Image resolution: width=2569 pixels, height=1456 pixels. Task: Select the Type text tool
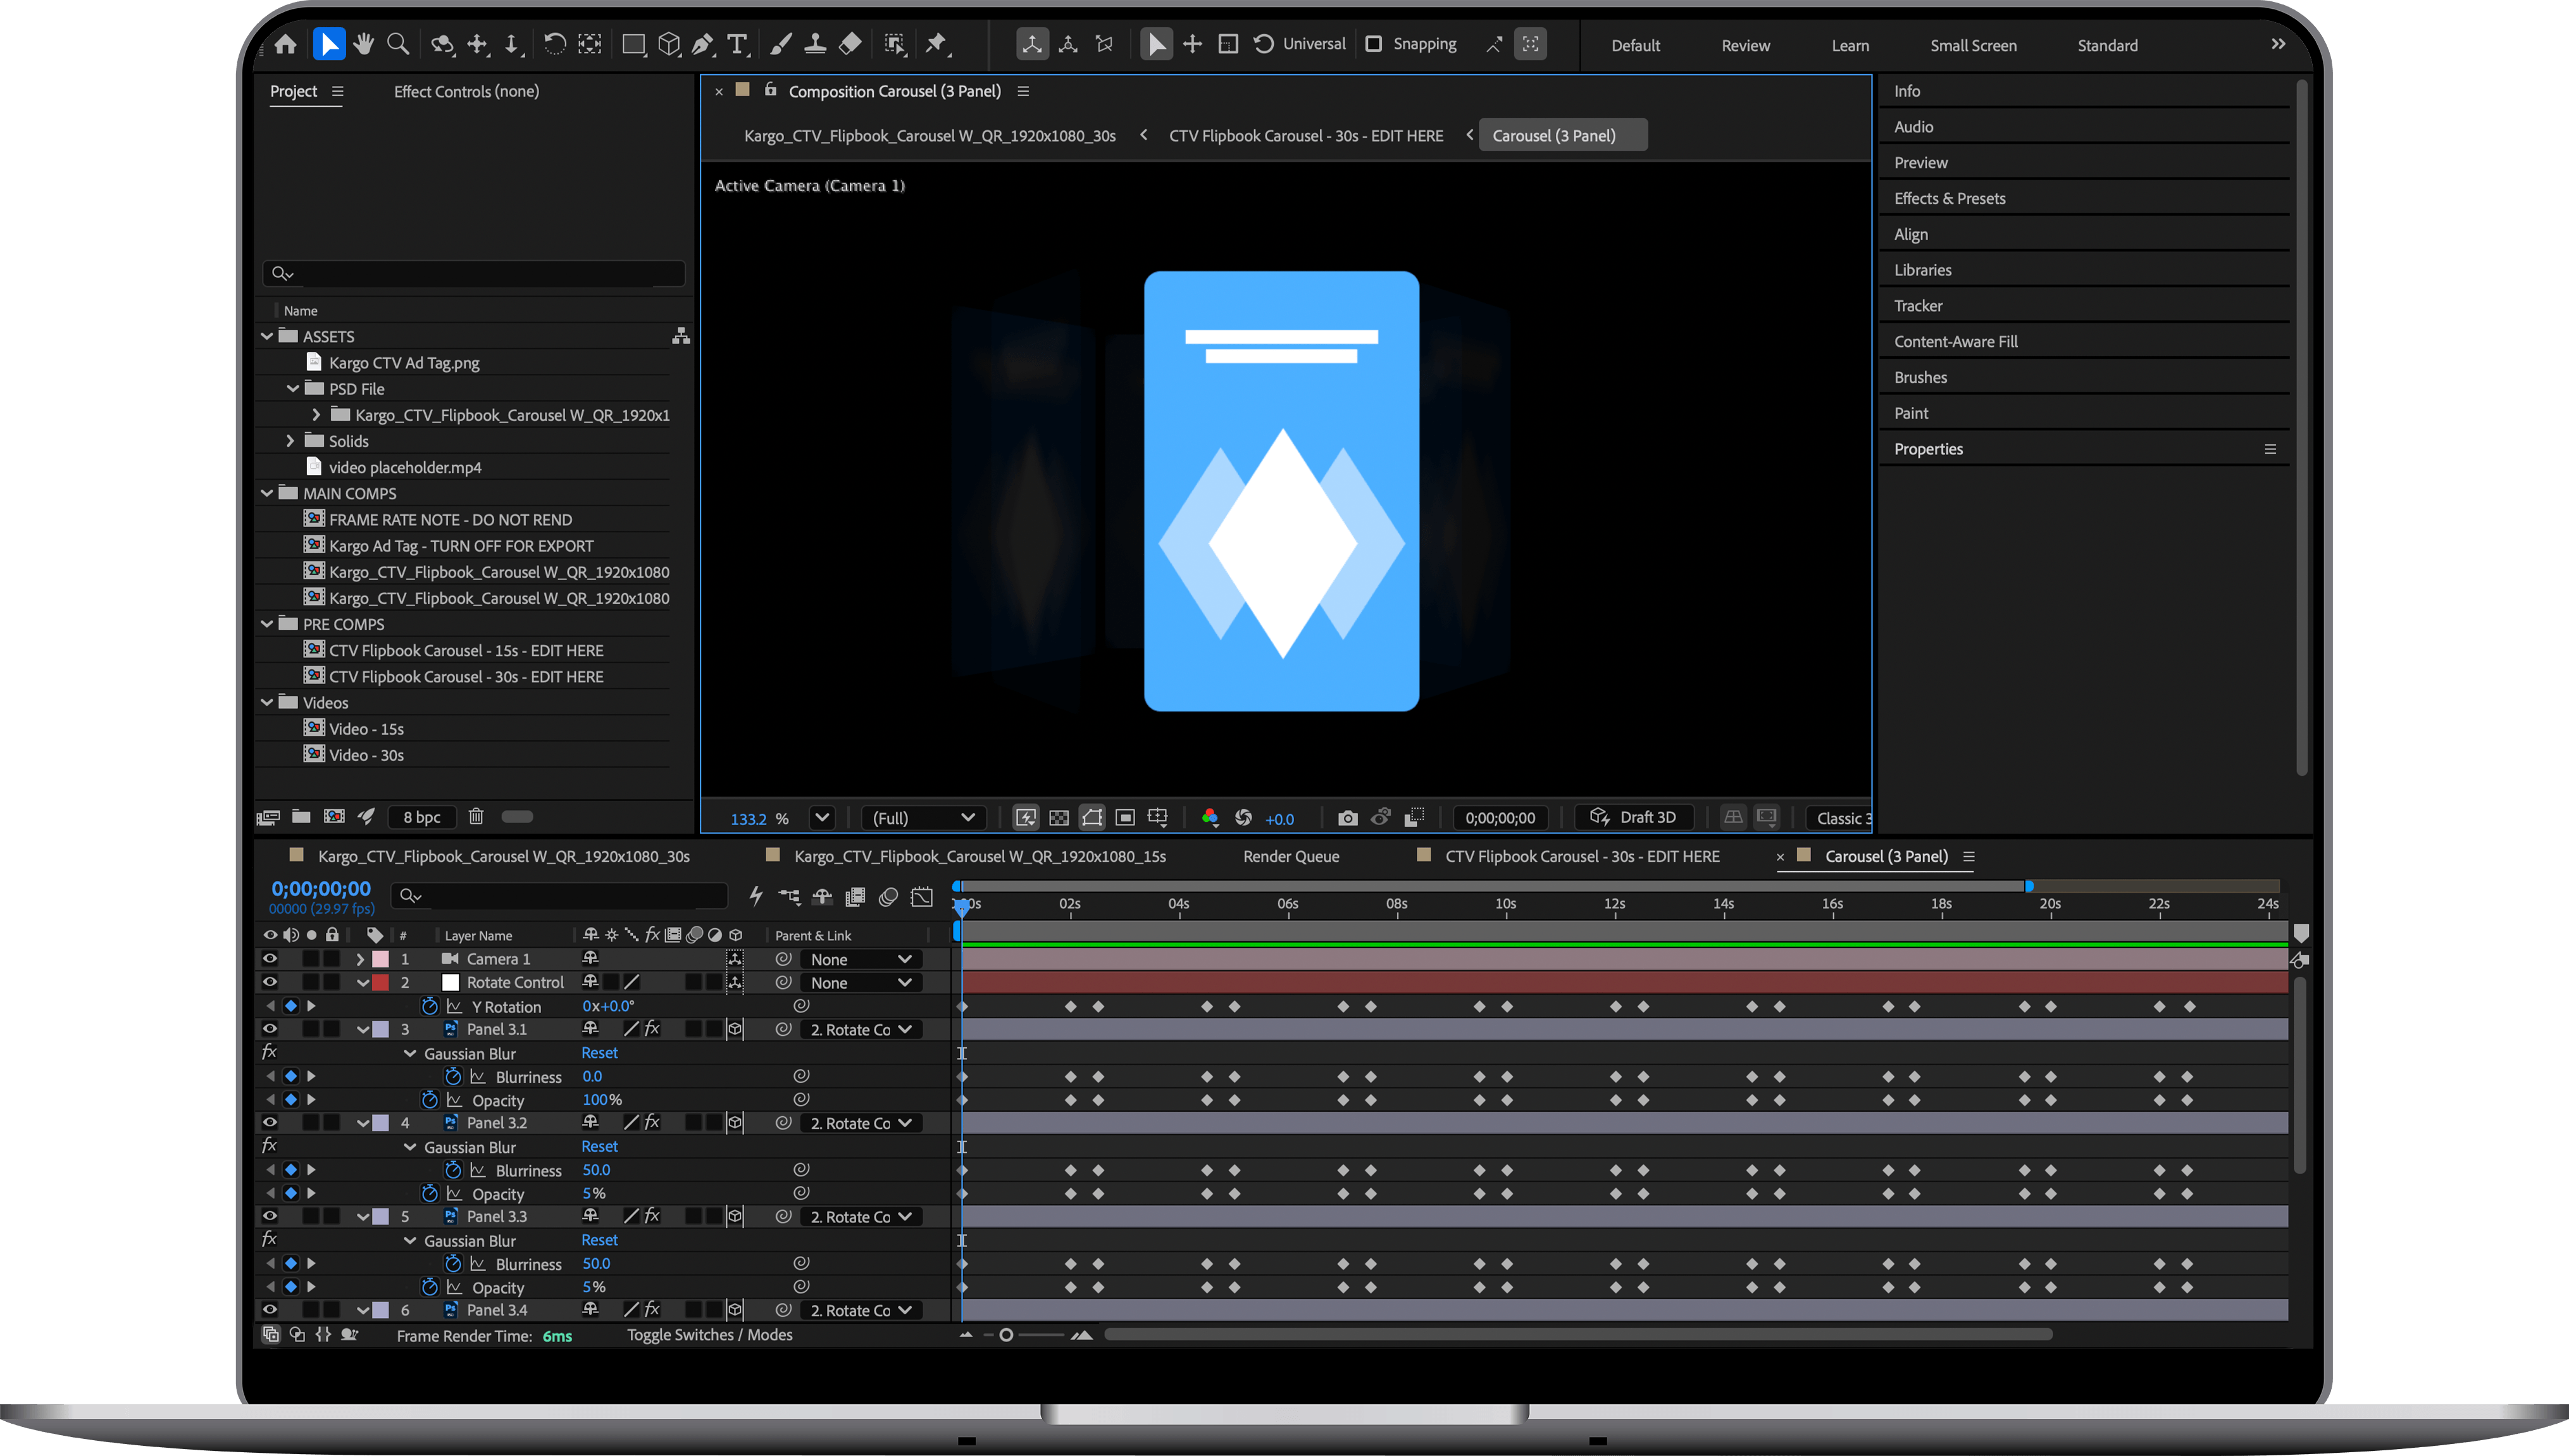pyautogui.click(x=737, y=44)
